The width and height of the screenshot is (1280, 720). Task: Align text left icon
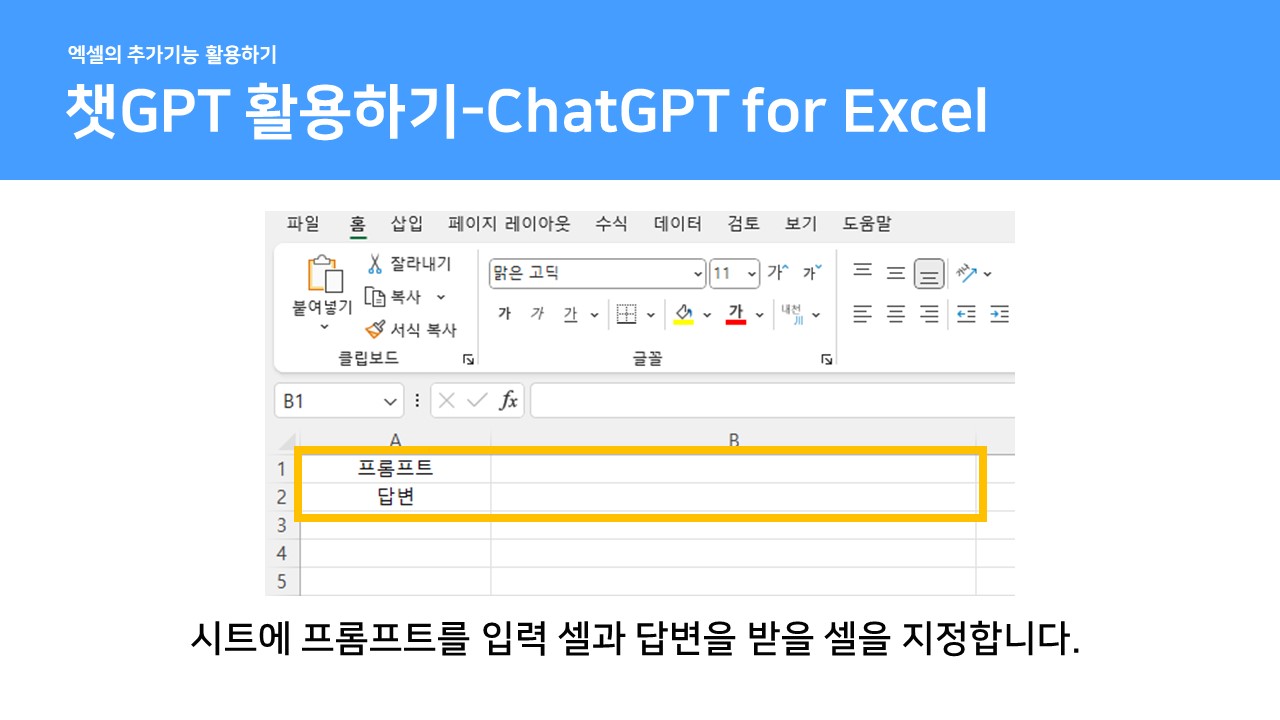coord(863,314)
